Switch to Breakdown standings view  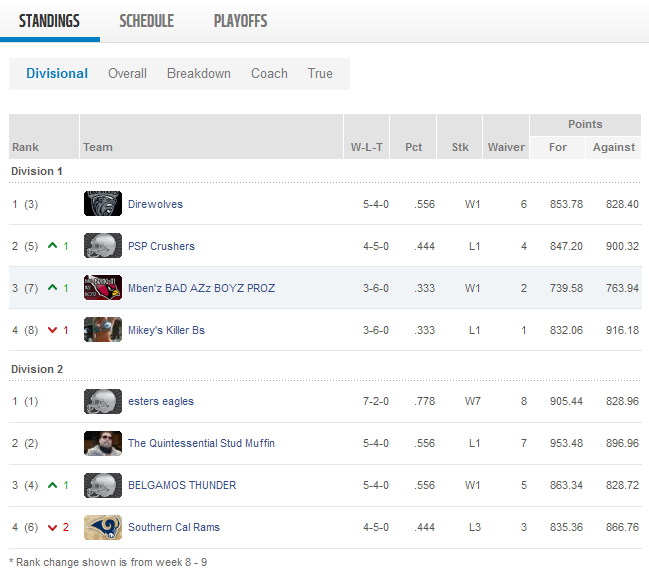coord(199,73)
